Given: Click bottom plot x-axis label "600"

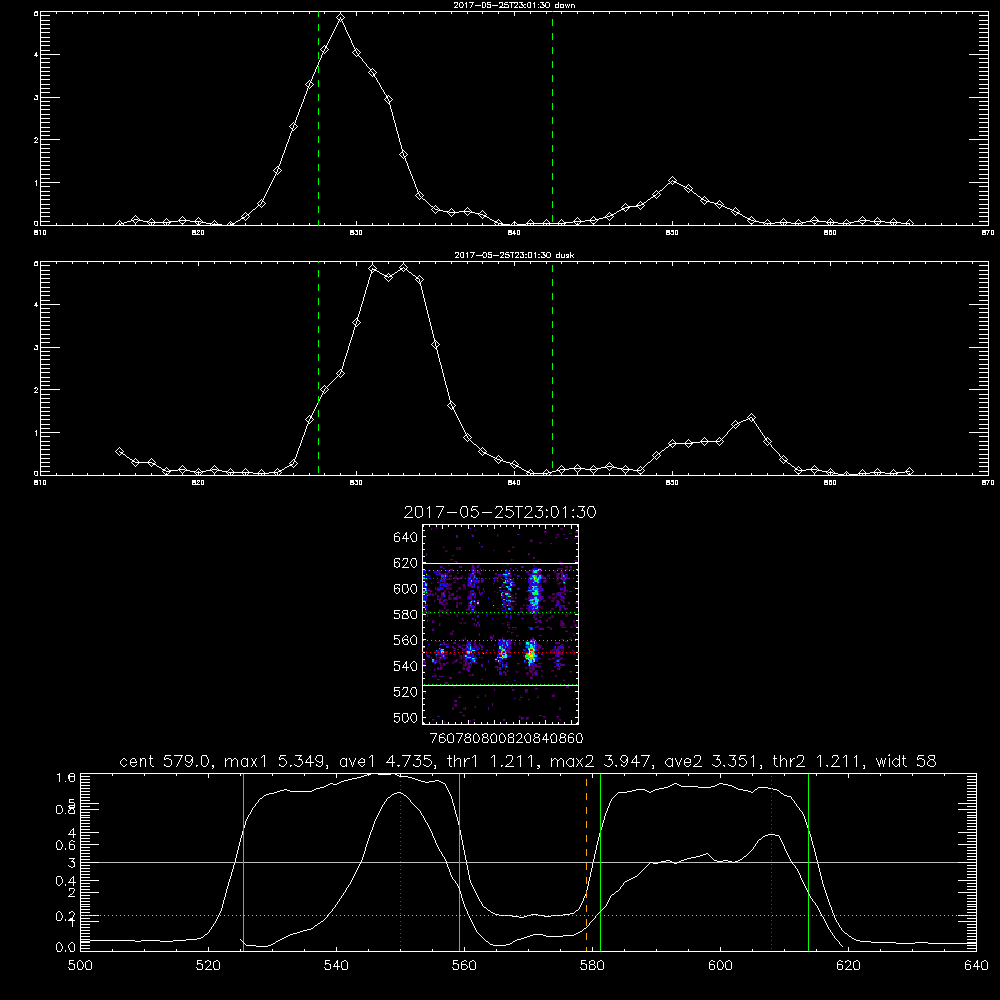Looking at the screenshot, I should click(720, 966).
